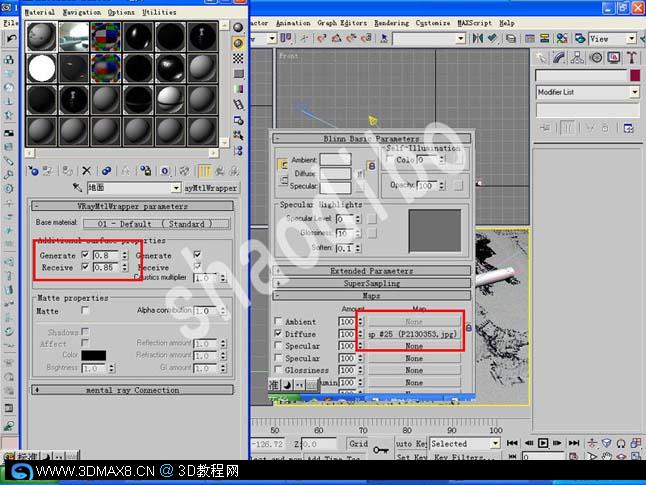Toggle first Specular map checkbox in Maps
The width and height of the screenshot is (646, 485).
279,345
